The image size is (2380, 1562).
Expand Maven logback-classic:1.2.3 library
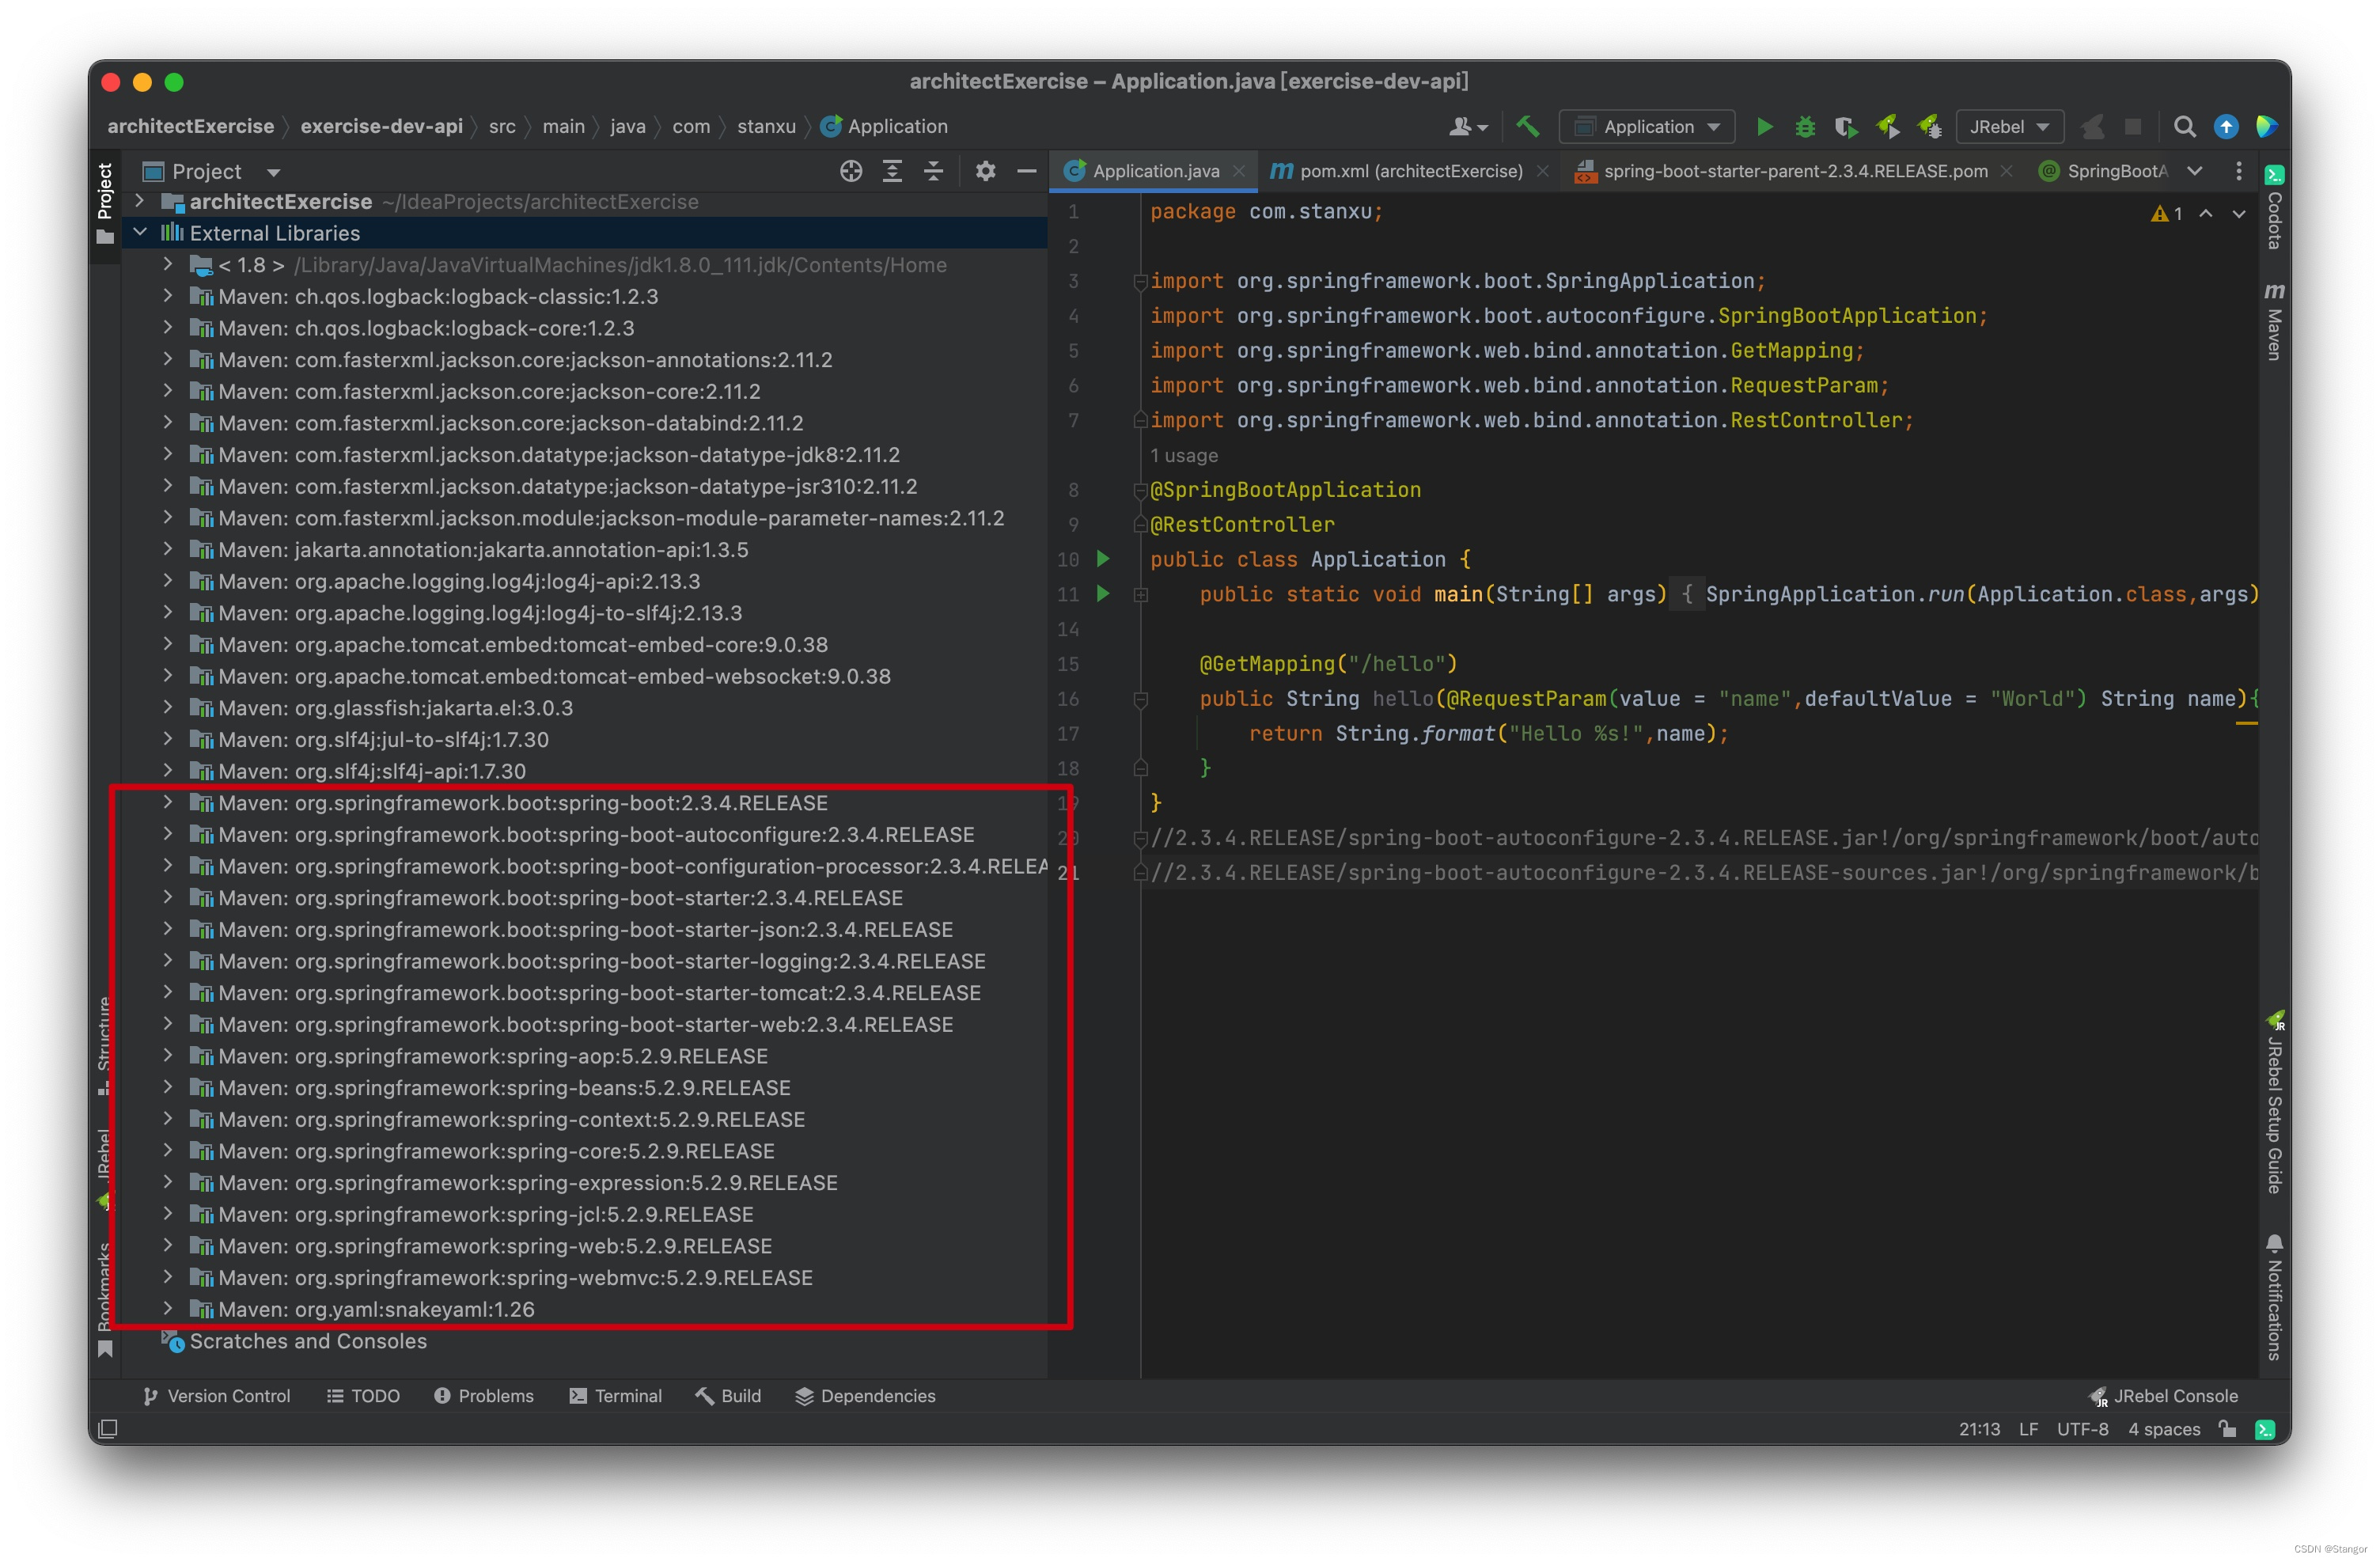167,296
